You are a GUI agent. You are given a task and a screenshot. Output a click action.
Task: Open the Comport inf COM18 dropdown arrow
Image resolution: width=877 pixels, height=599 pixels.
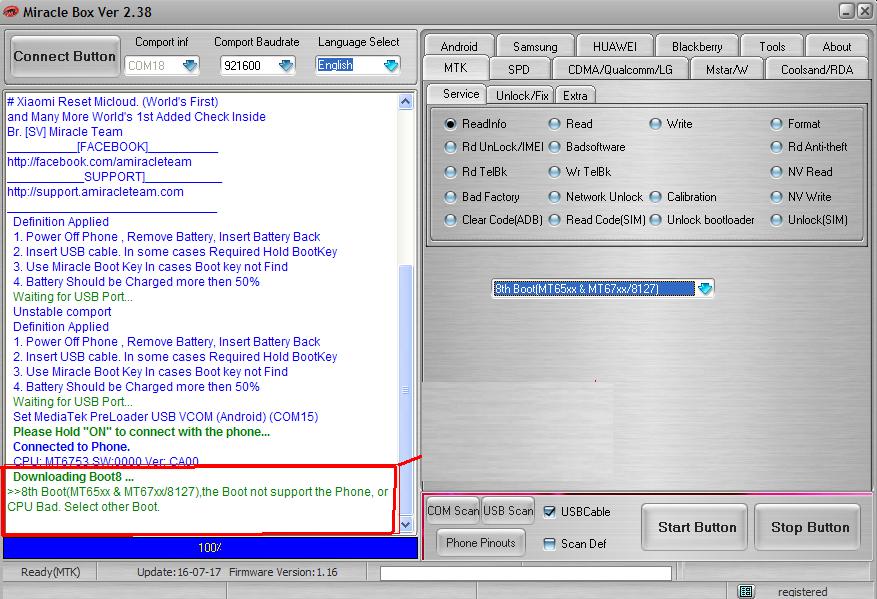click(190, 65)
